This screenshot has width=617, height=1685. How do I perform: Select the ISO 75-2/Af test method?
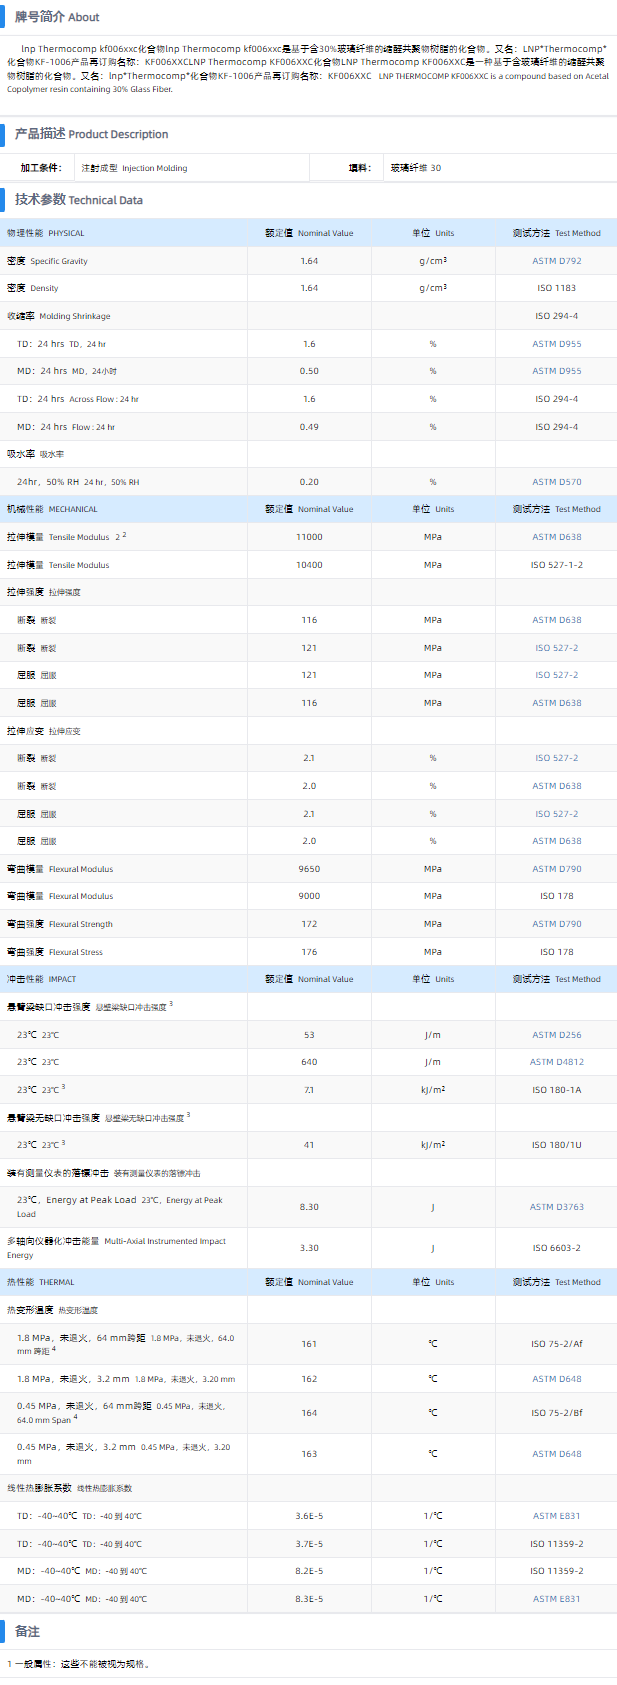(556, 1344)
